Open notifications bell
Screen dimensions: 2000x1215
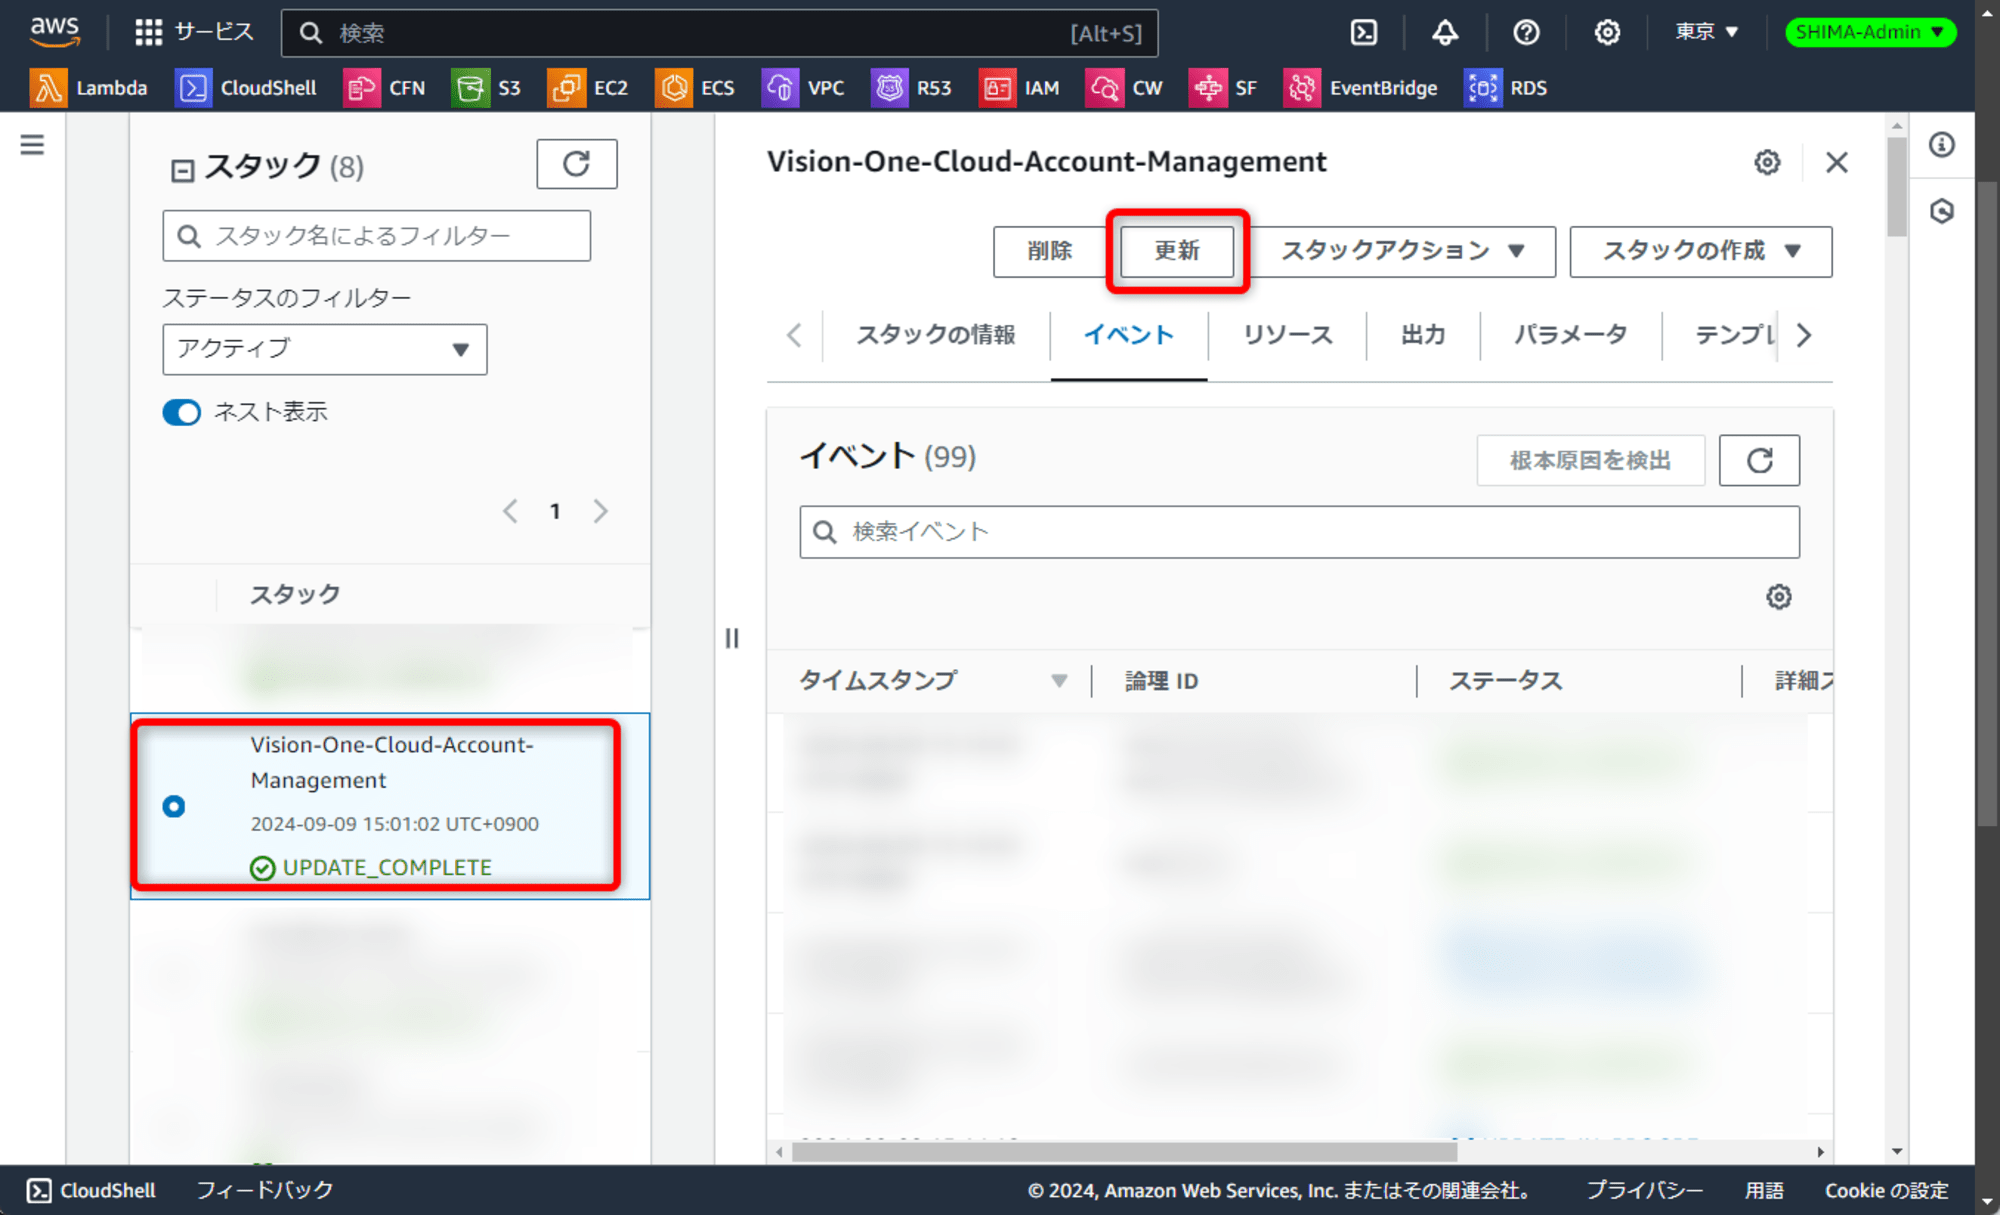click(x=1445, y=32)
